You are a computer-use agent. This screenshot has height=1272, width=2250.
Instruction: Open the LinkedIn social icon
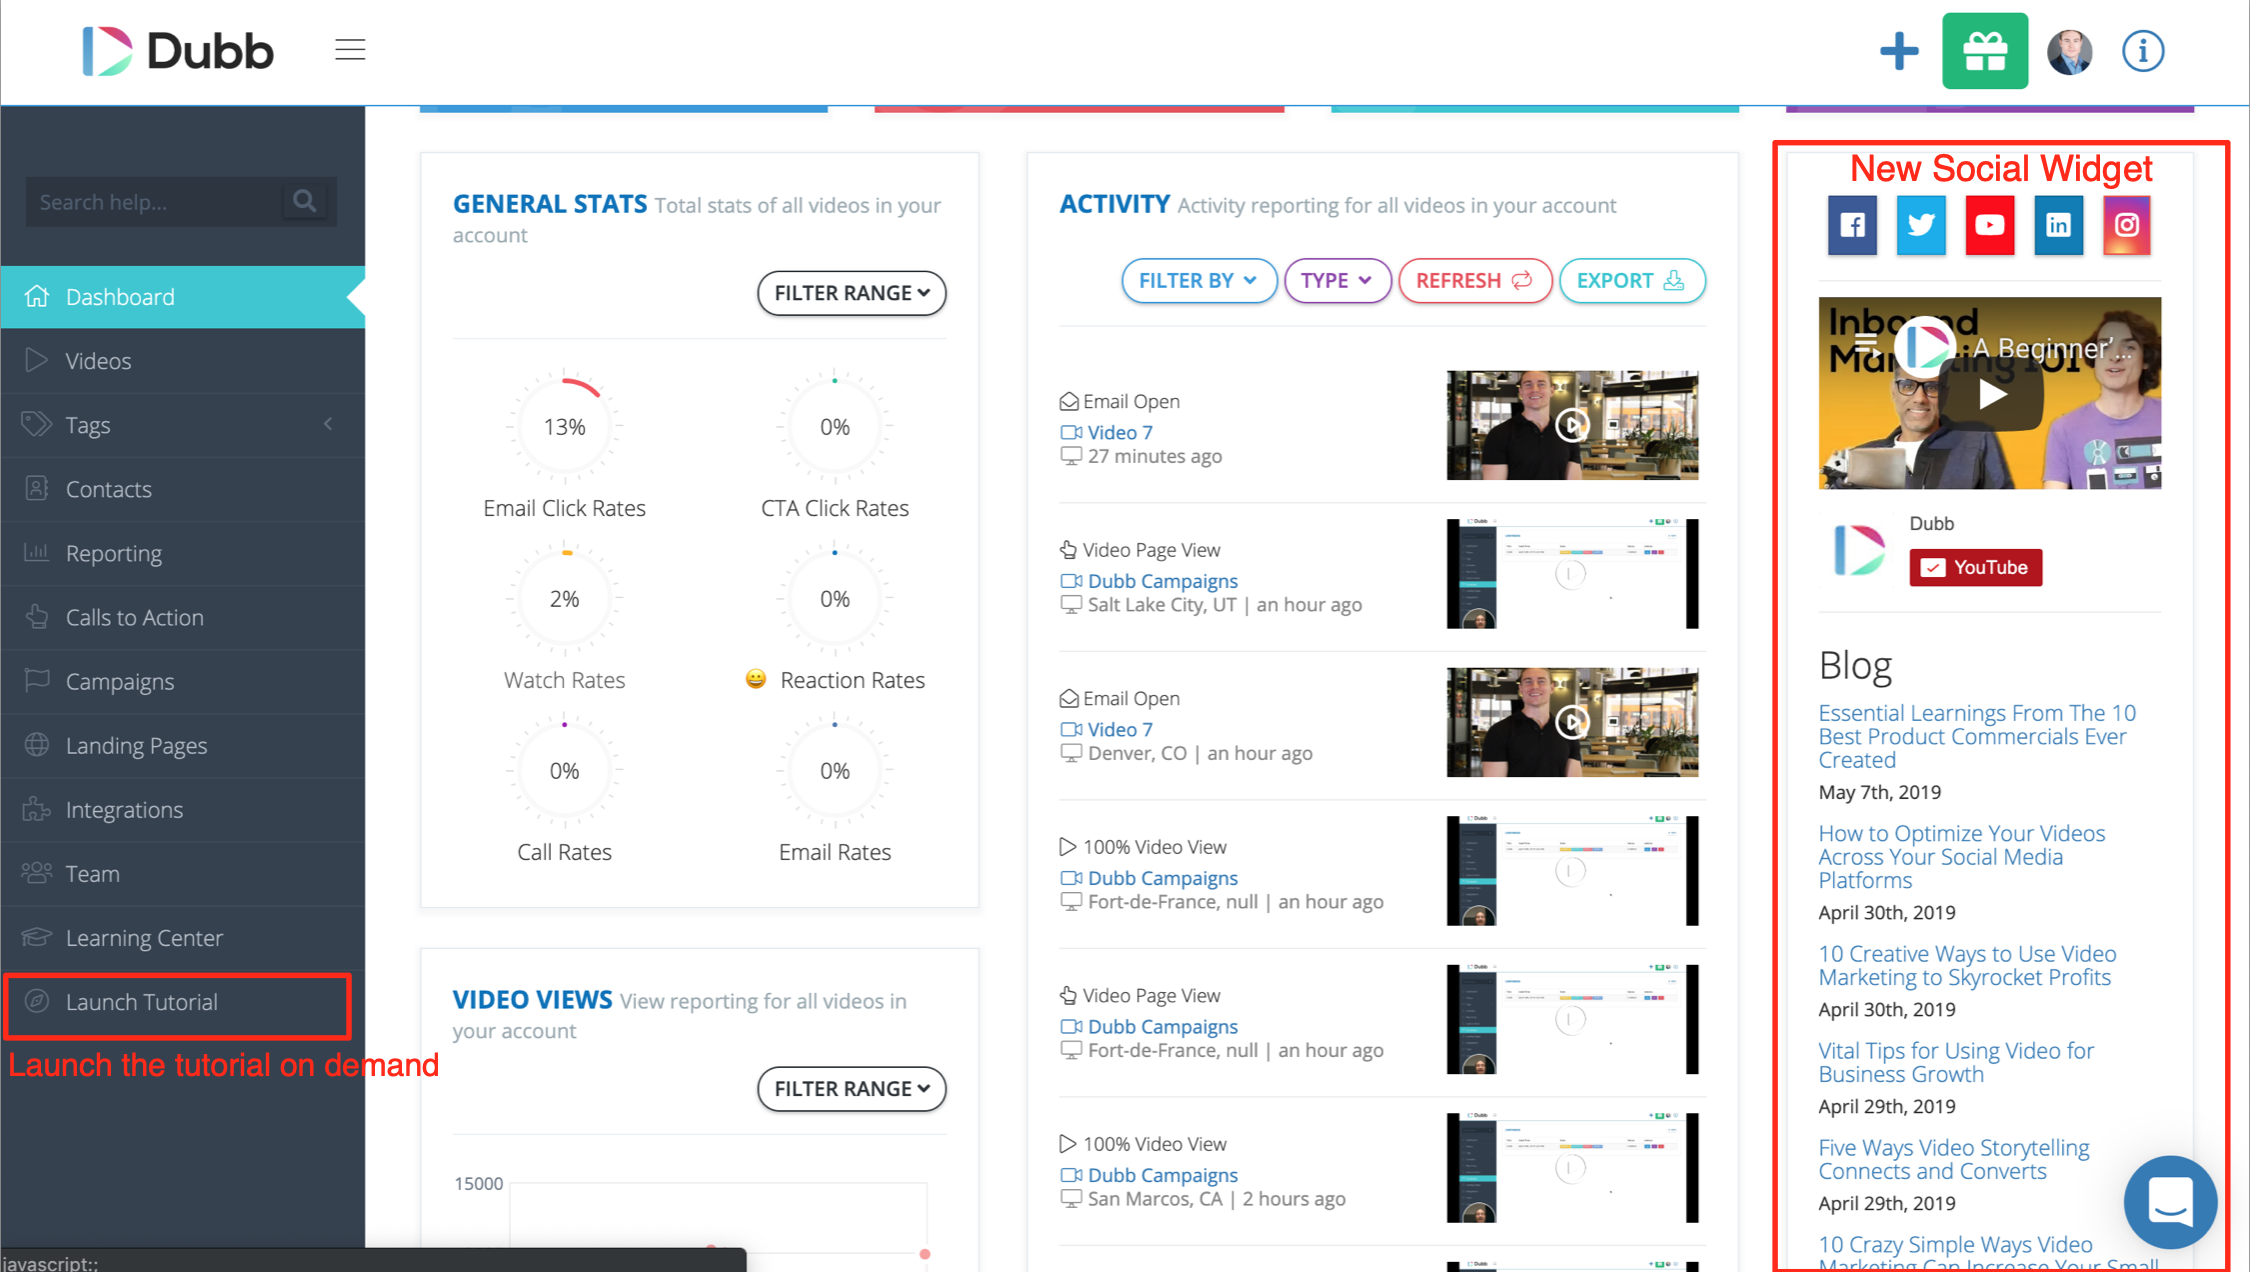[x=2058, y=225]
